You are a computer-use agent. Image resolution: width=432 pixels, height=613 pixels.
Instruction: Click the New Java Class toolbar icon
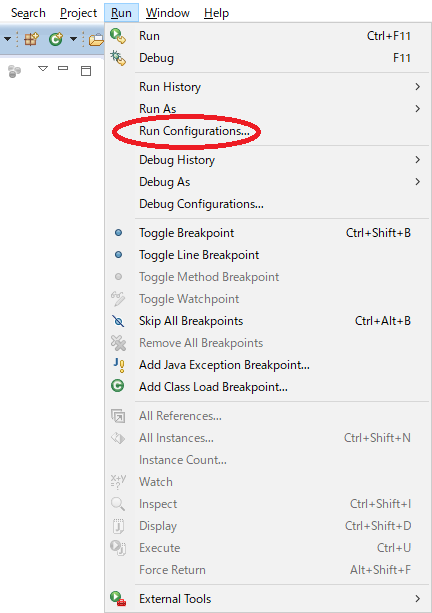56,39
